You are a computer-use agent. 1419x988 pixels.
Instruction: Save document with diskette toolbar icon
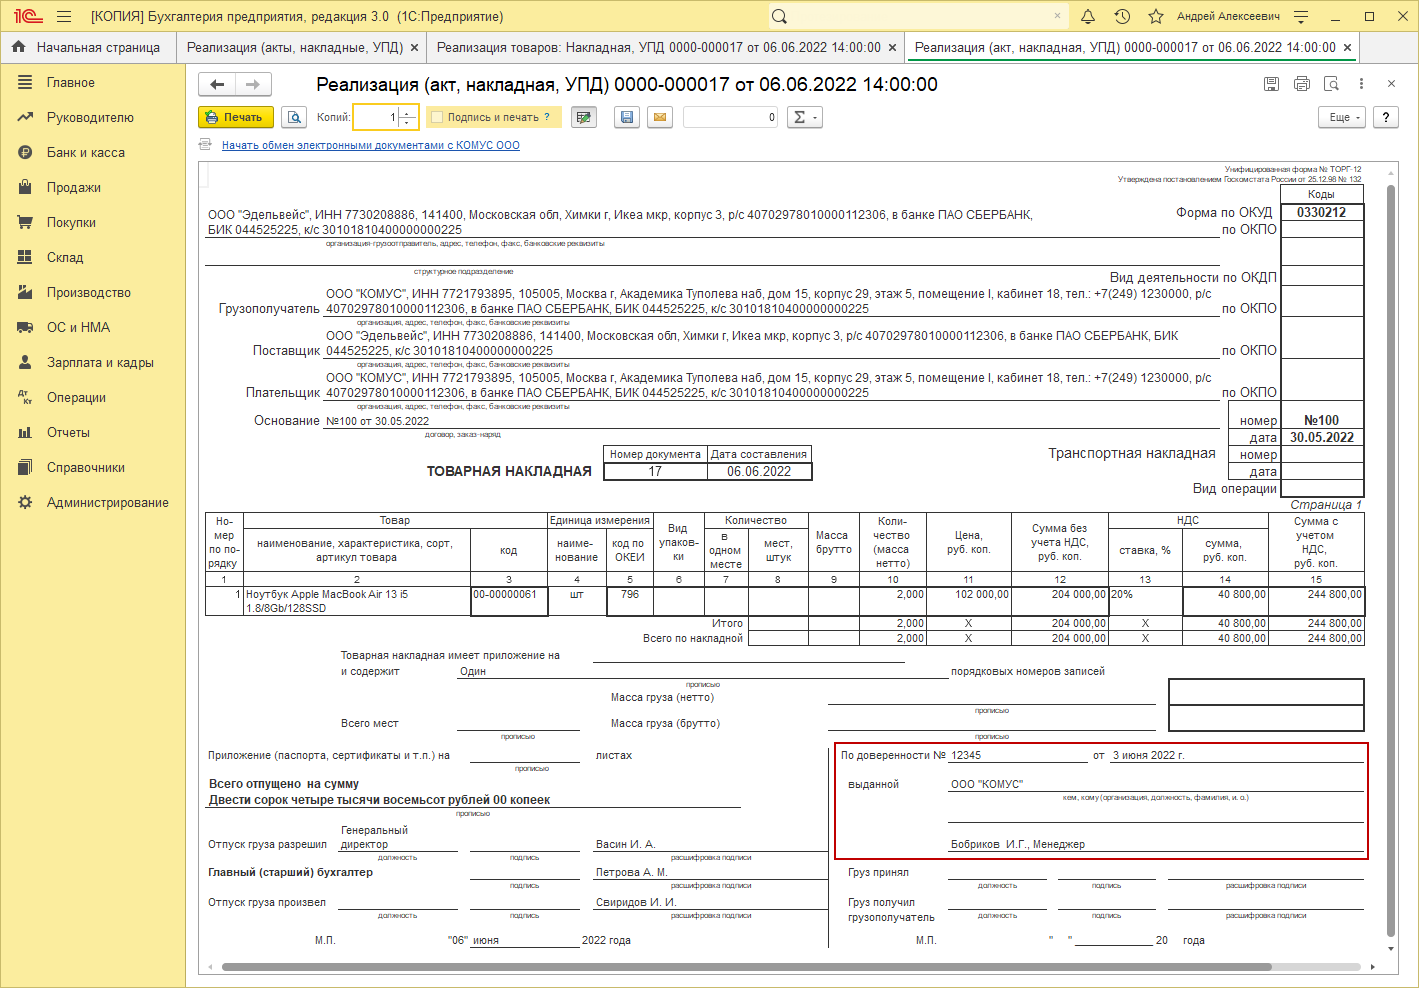[x=627, y=117]
